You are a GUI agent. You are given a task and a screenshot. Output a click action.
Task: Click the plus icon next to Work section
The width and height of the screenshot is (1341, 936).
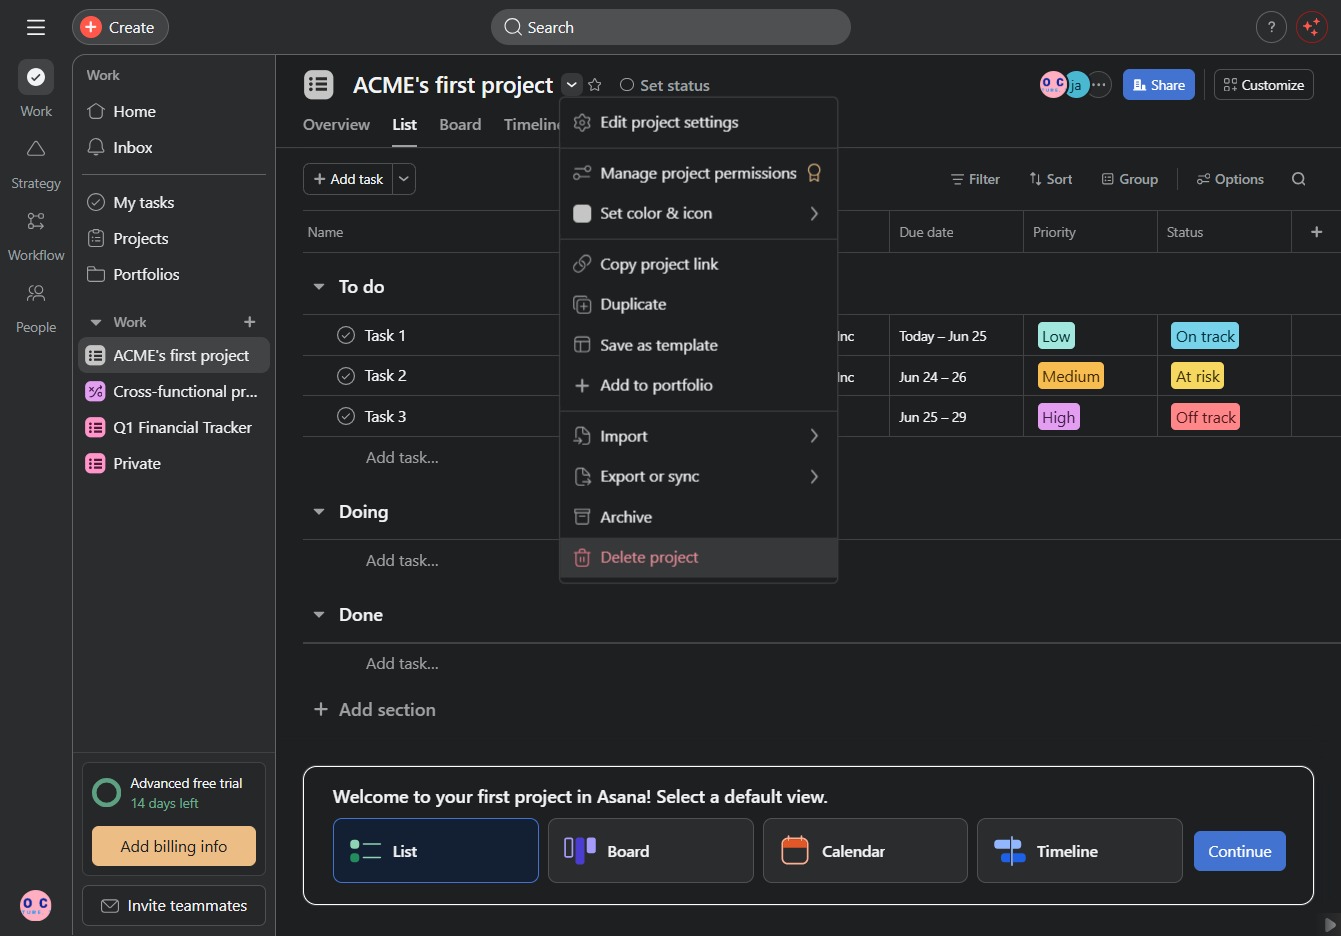pyautogui.click(x=250, y=322)
